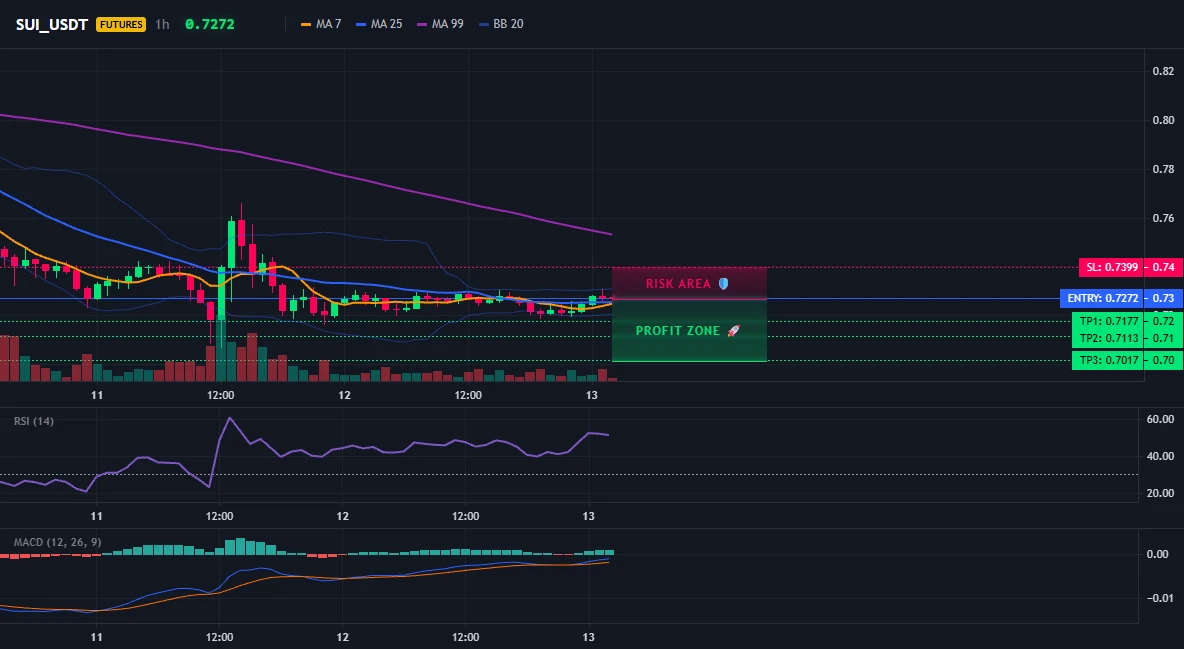
Task: Click the FUTURES badge
Action: [x=121, y=24]
